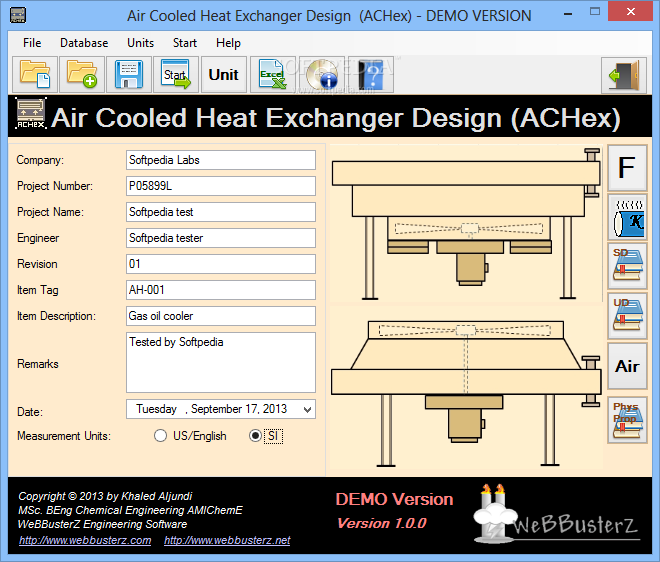Click the Item Tag field AH-001
This screenshot has width=660, height=562.
point(221,290)
